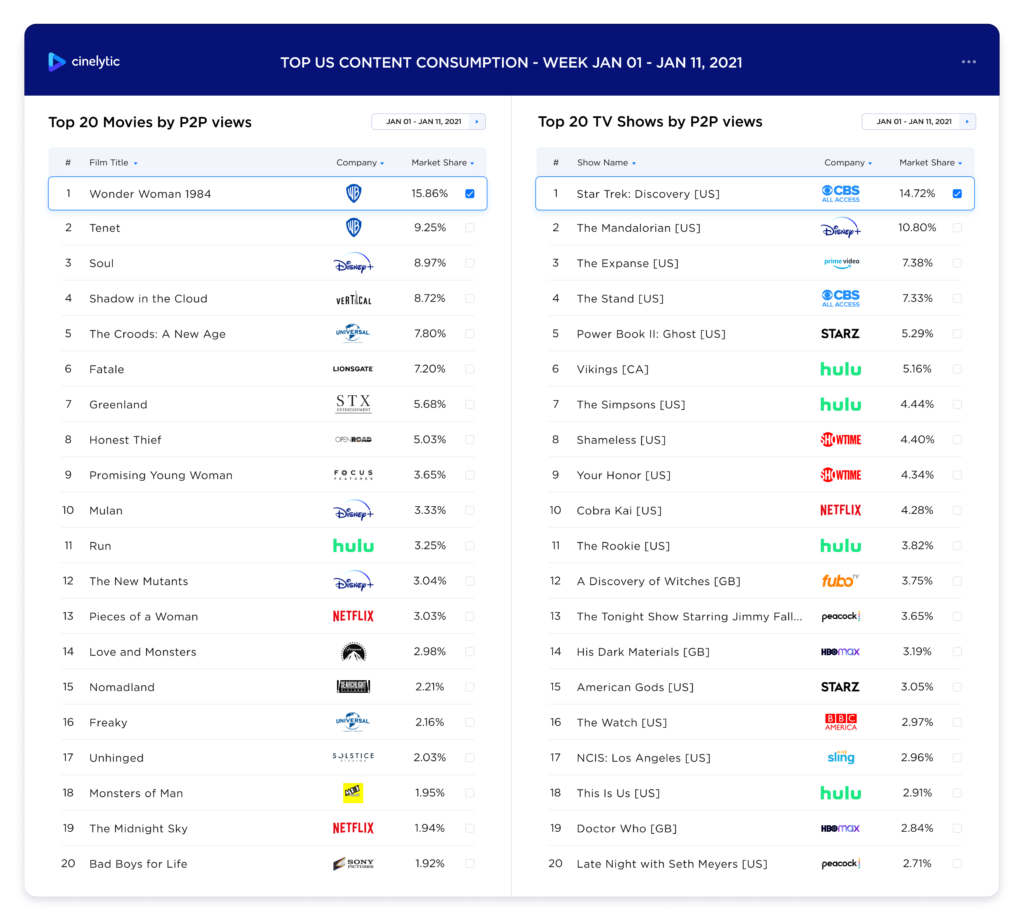Screen dimensions: 1024x921
Task: Click yellow logo for Monsters of Man
Action: pyautogui.click(x=353, y=792)
